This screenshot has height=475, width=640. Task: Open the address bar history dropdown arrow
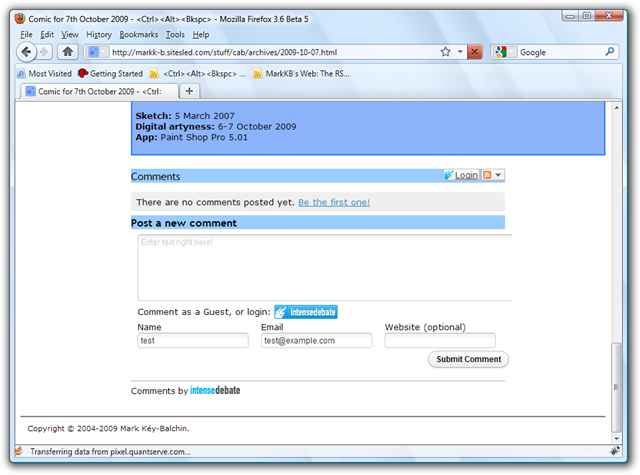(460, 52)
